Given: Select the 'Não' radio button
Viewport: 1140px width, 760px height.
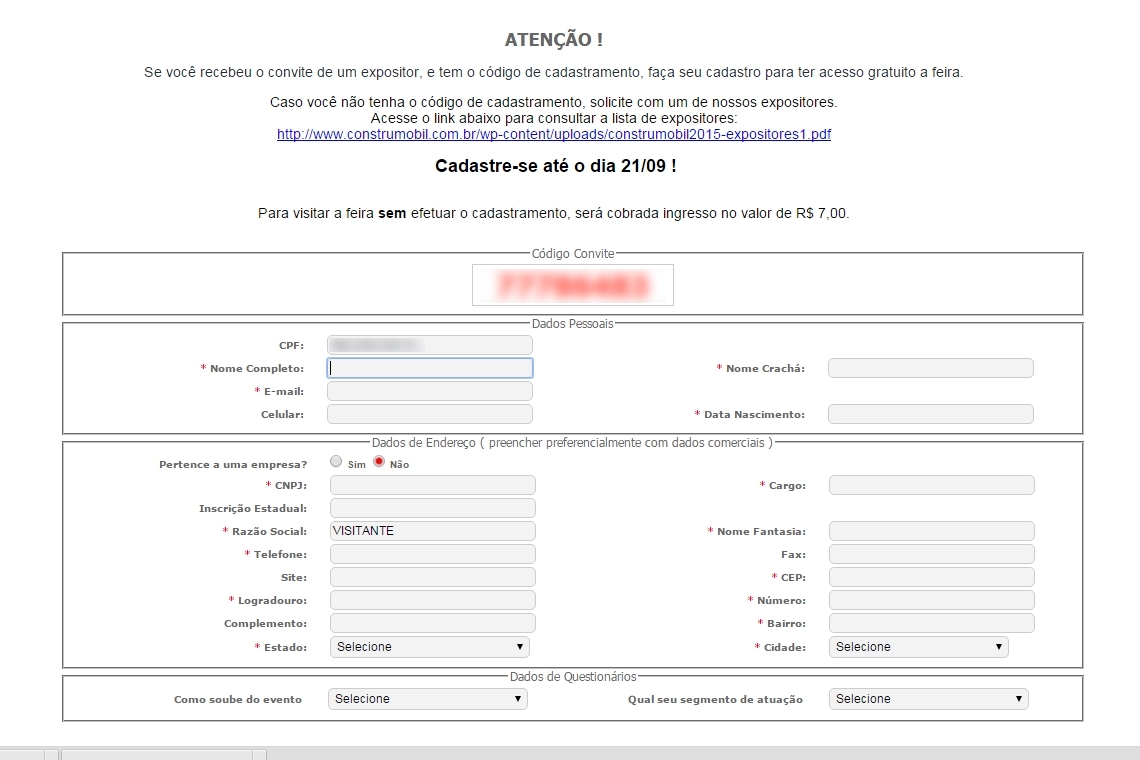Looking at the screenshot, I should pyautogui.click(x=379, y=462).
